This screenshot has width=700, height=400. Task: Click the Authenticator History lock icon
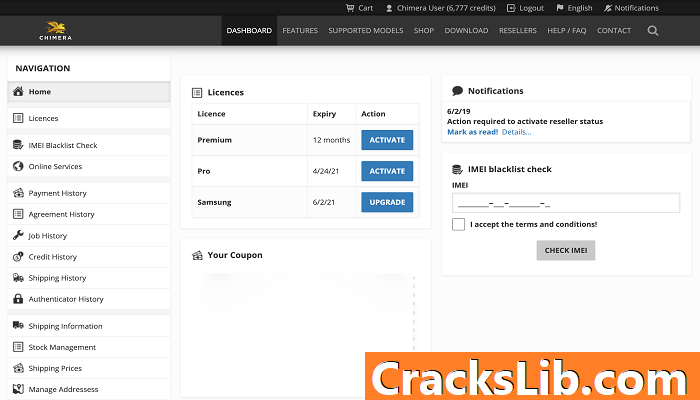tap(18, 299)
